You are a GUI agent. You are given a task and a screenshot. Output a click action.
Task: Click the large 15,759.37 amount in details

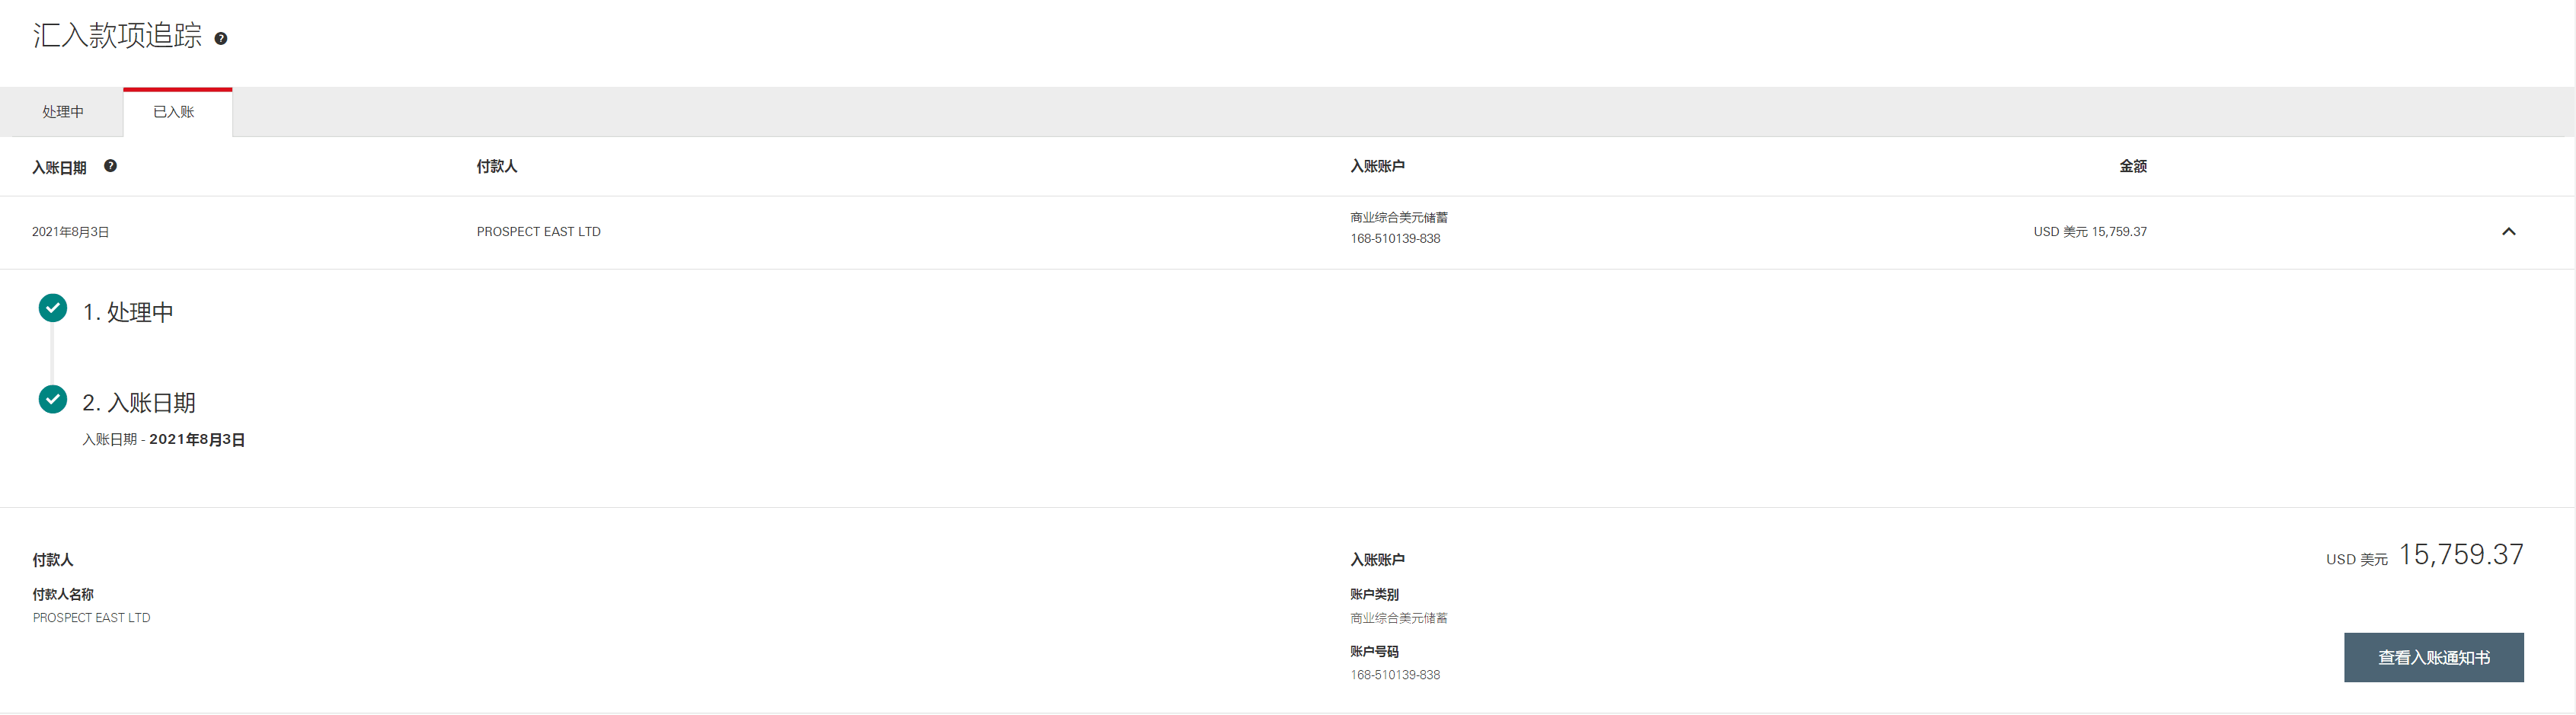(x=2460, y=555)
